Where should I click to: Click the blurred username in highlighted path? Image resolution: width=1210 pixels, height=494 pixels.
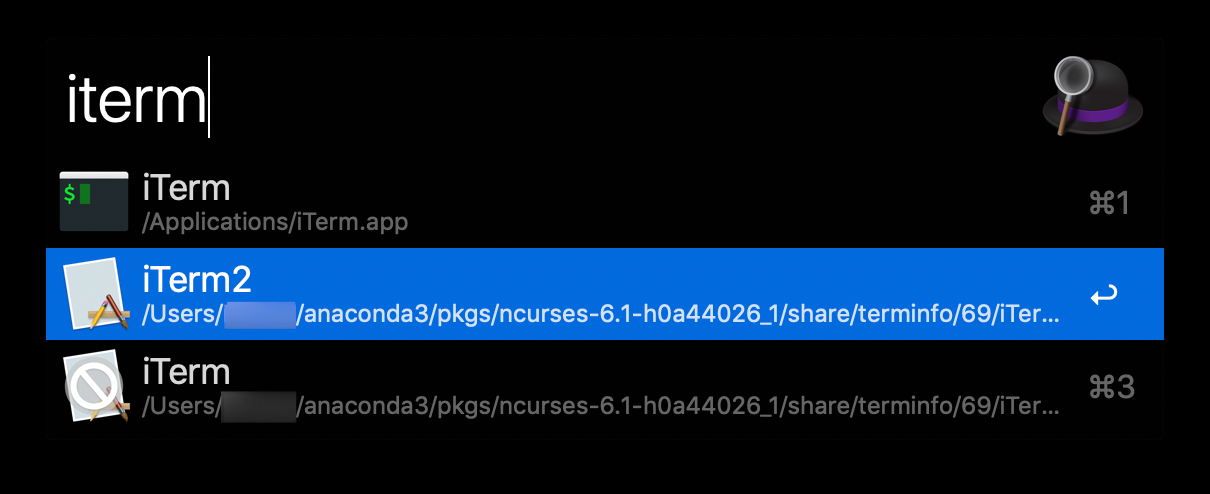coord(259,314)
